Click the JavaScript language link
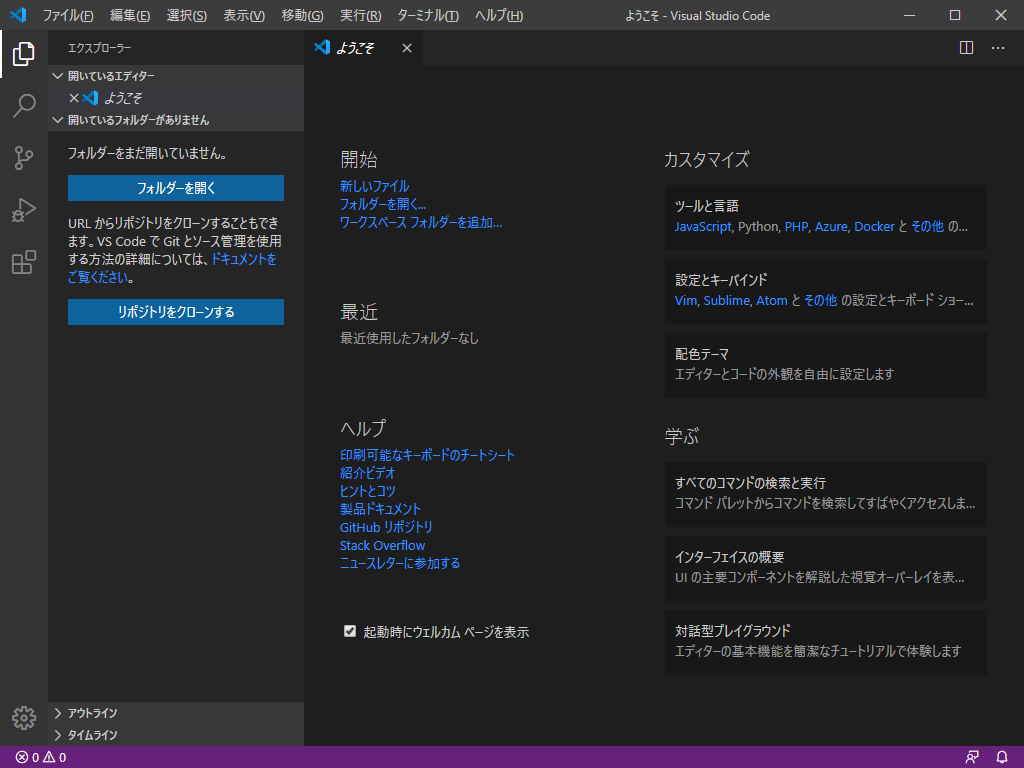The image size is (1024, 768). click(703, 227)
